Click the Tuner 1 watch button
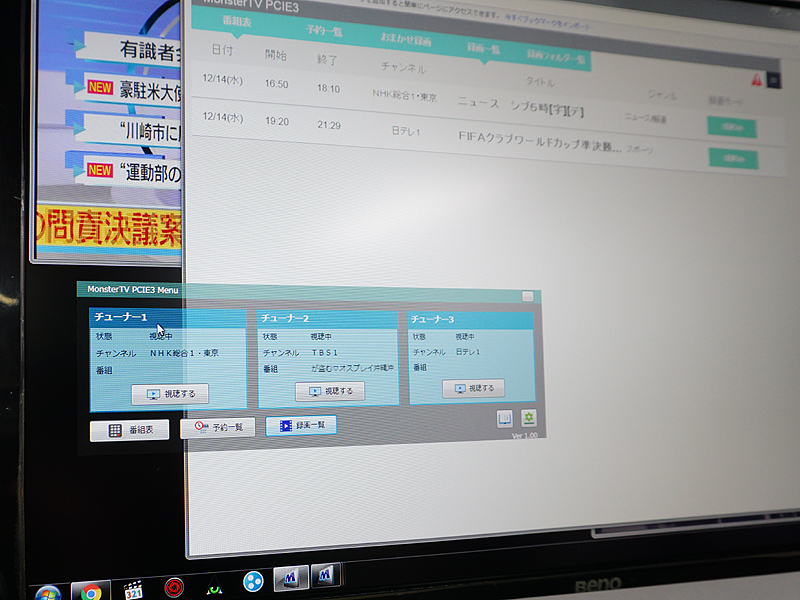 click(x=170, y=394)
